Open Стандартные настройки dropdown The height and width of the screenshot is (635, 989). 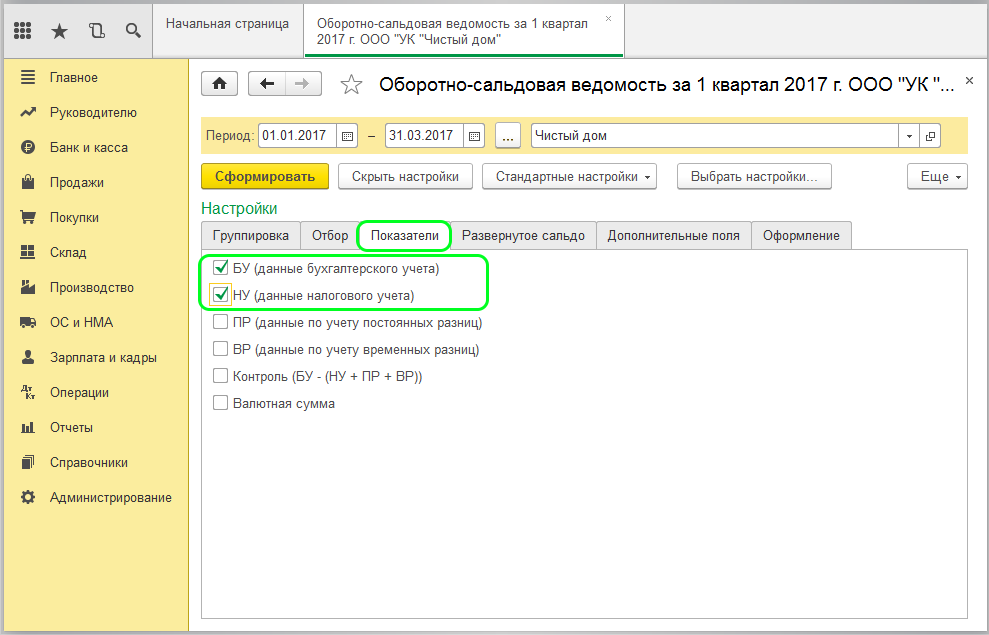pos(571,177)
